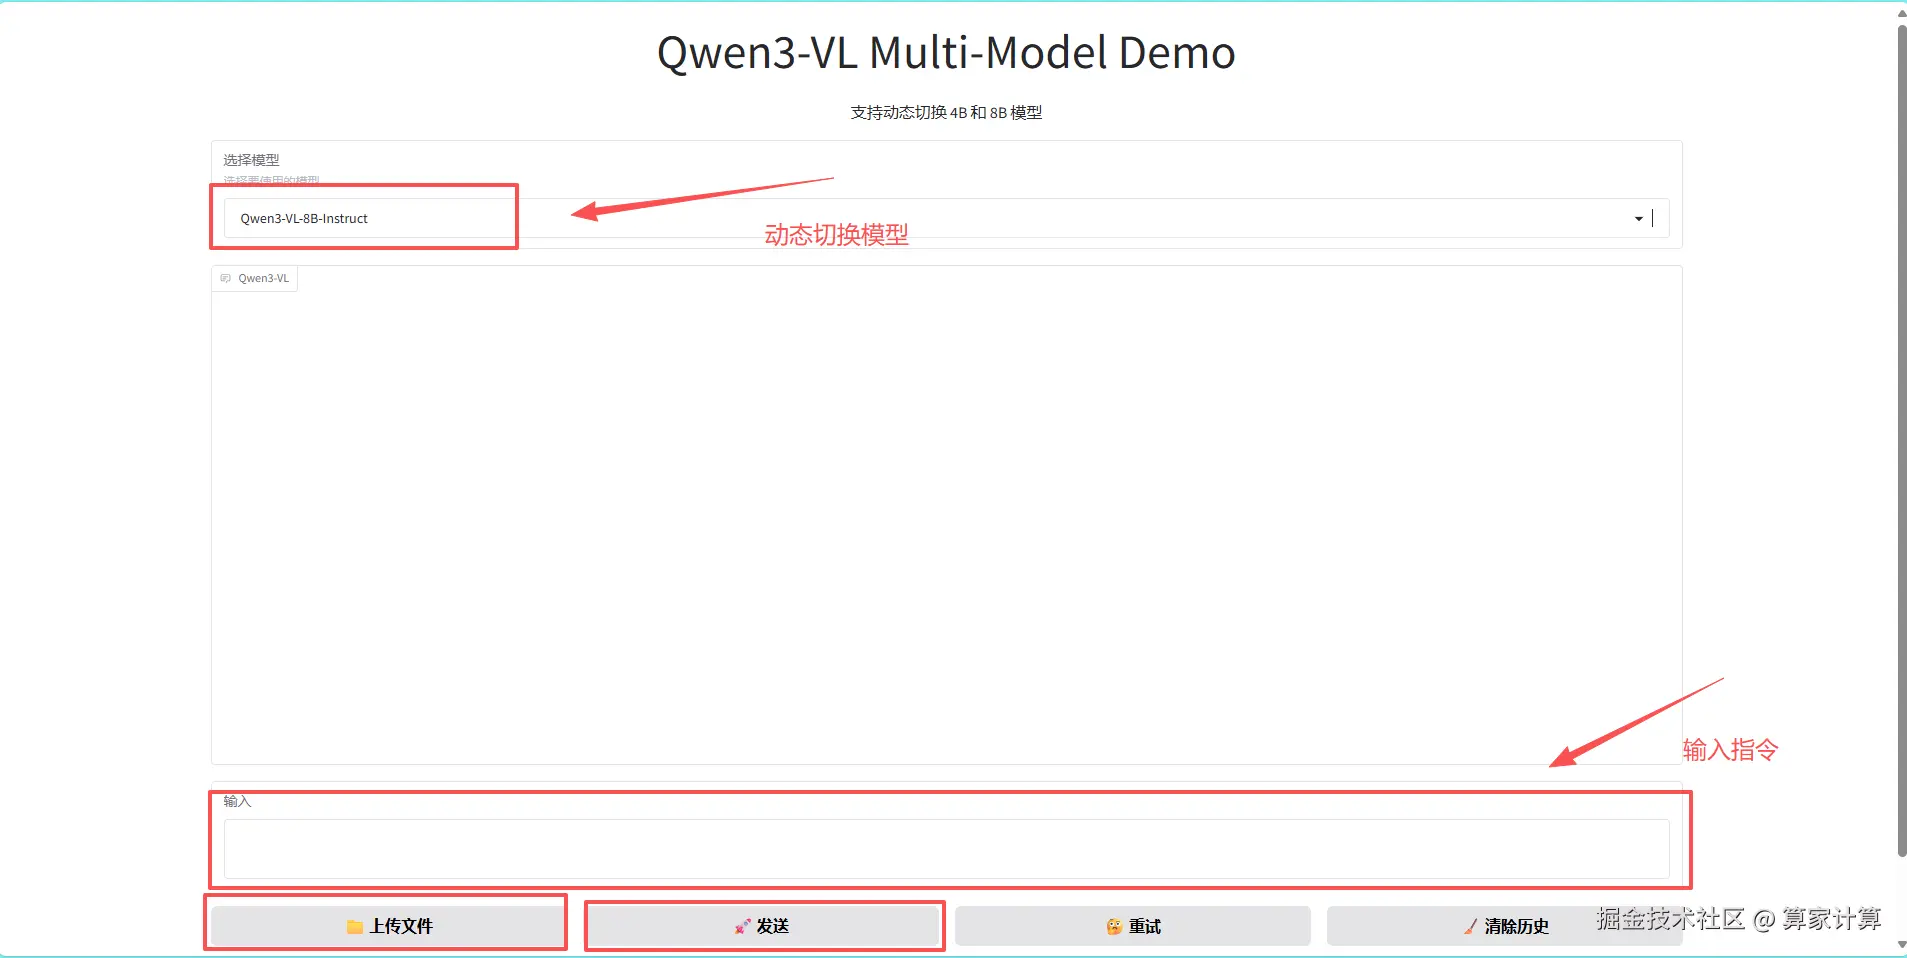Screen dimensions: 1907x958
Task: Click the Qwen3-VL chatbot label icon
Action: click(226, 279)
